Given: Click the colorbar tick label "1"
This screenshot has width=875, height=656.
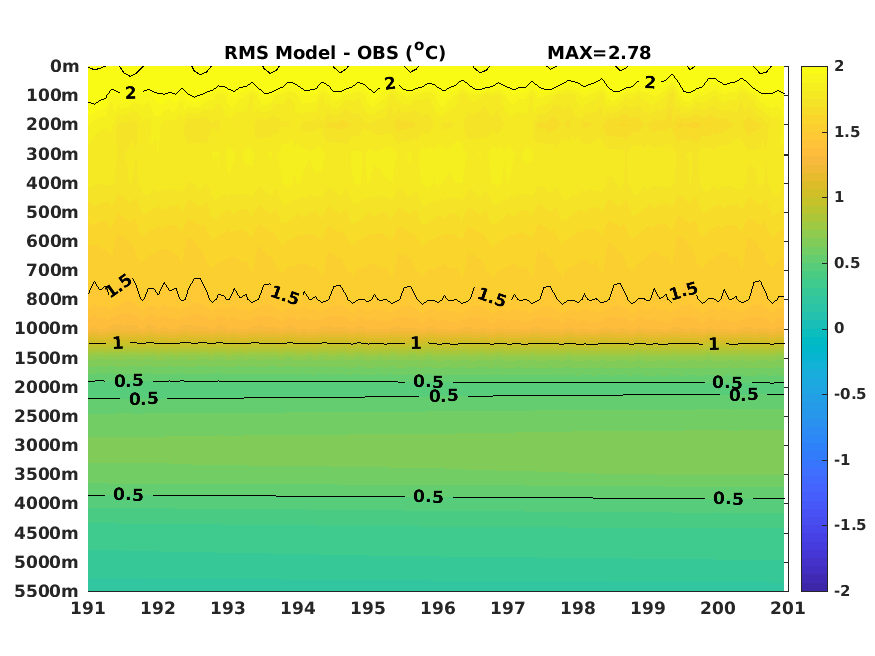Looking at the screenshot, I should pyautogui.click(x=839, y=197).
